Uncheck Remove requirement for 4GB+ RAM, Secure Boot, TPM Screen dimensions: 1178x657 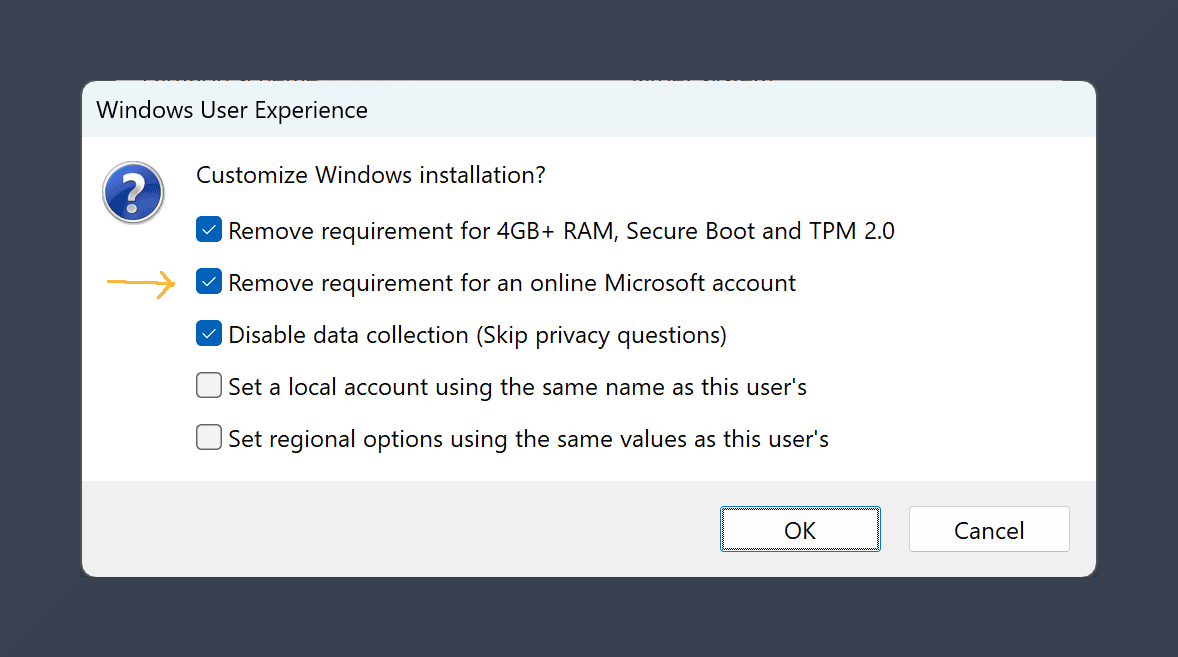click(209, 230)
